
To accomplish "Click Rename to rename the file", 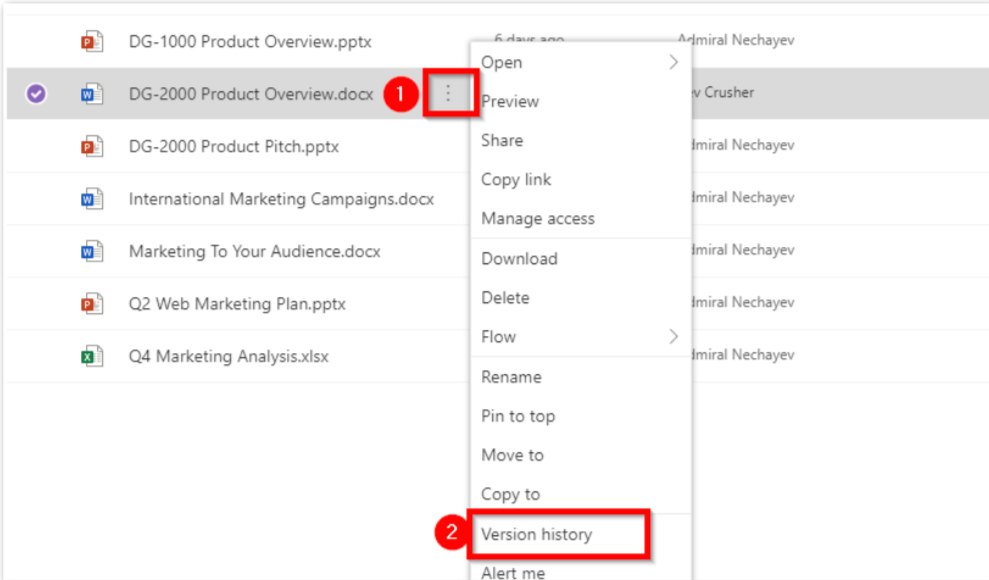I will tap(510, 377).
